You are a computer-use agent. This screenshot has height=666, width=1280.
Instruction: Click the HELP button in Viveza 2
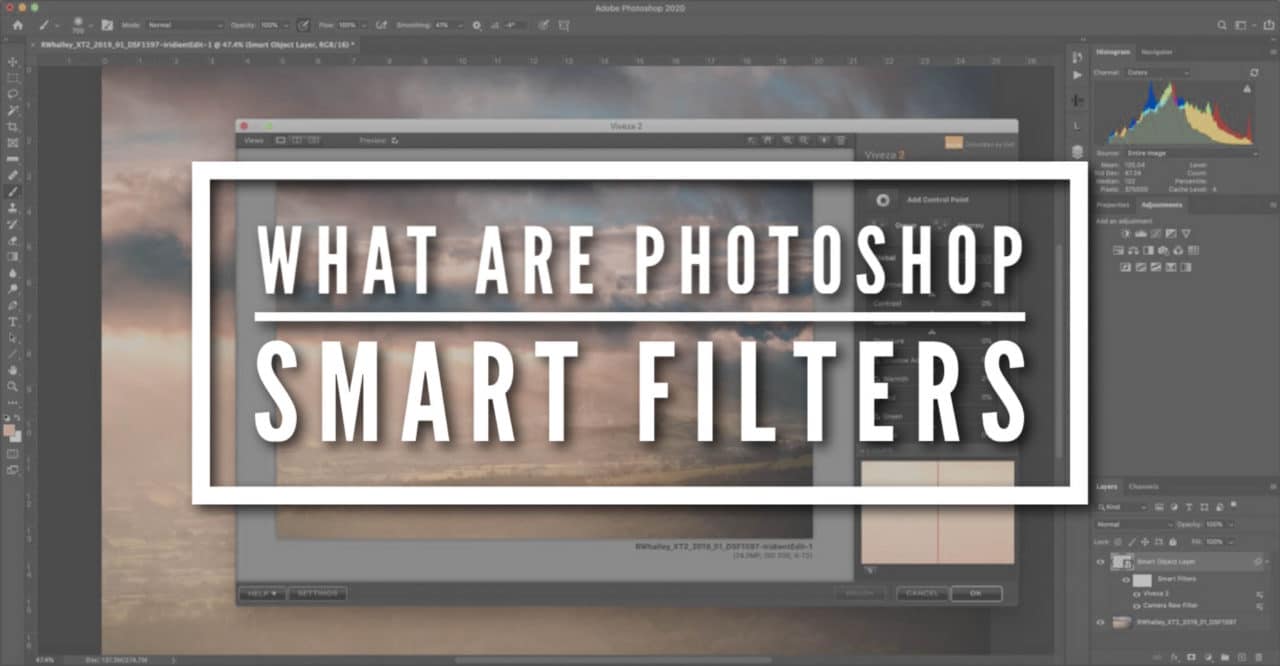tap(261, 593)
